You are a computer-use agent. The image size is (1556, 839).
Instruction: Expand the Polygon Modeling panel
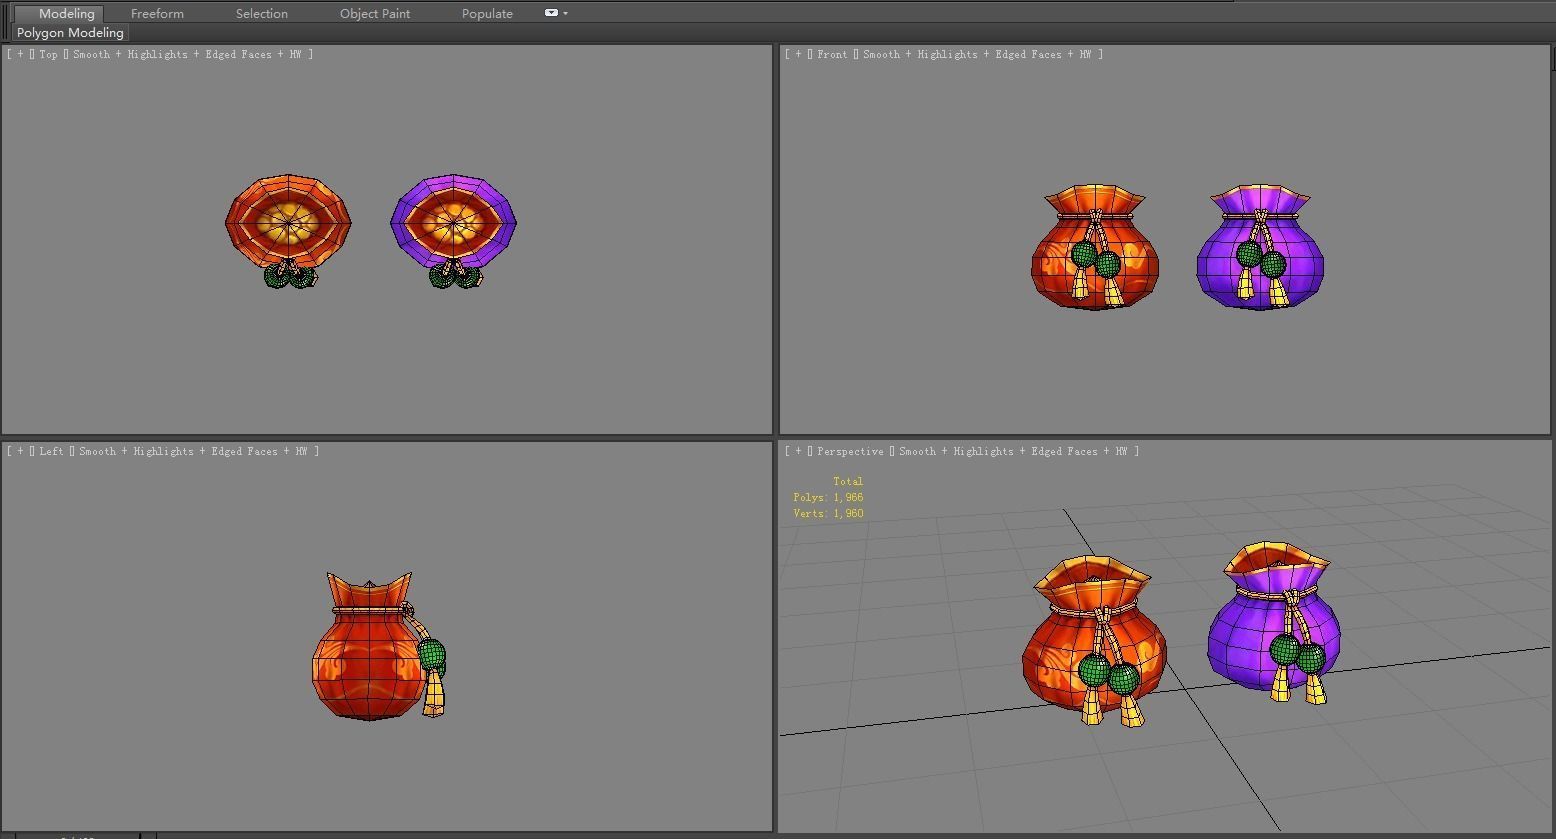click(x=70, y=32)
